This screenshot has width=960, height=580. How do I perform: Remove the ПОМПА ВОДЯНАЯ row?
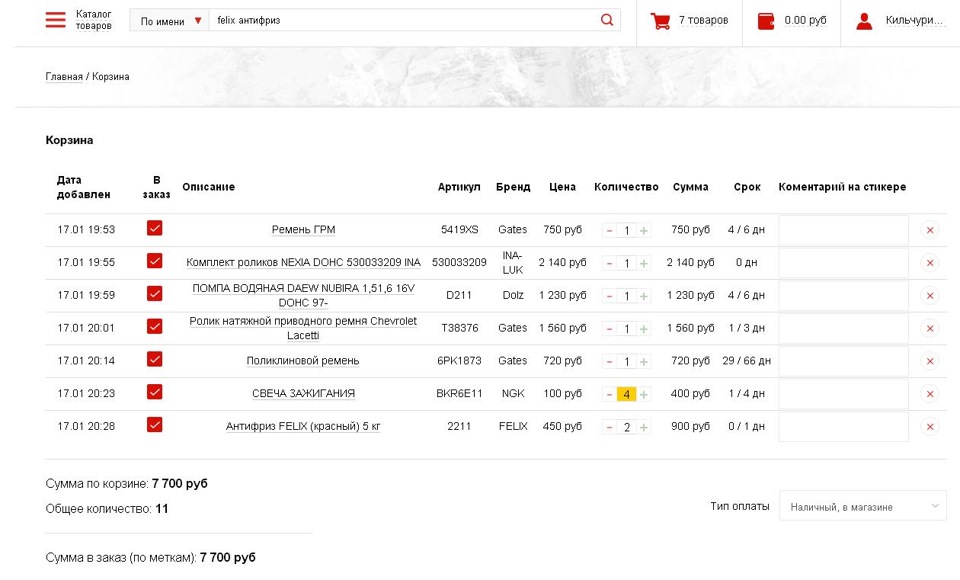(x=929, y=296)
